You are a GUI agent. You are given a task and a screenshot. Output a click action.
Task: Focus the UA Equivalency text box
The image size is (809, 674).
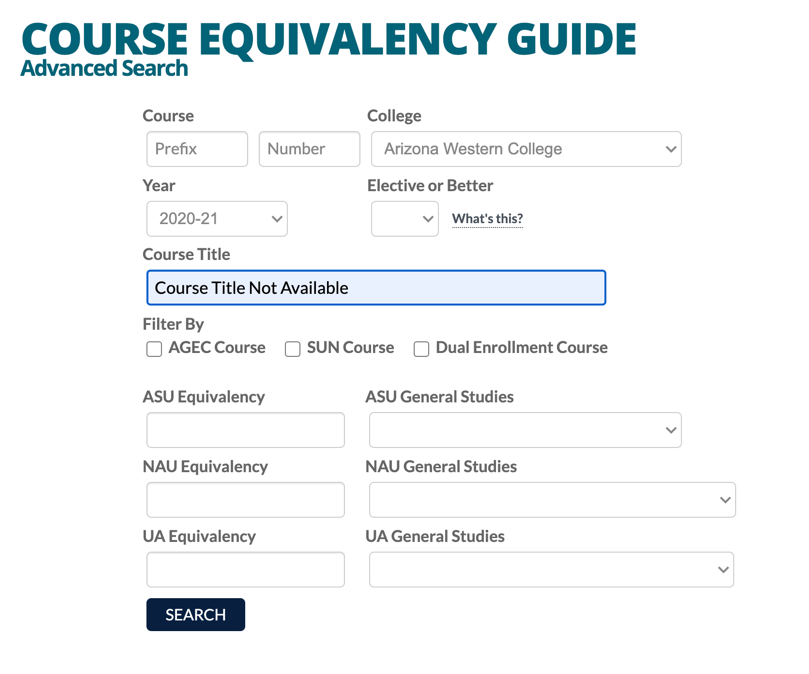(x=245, y=570)
